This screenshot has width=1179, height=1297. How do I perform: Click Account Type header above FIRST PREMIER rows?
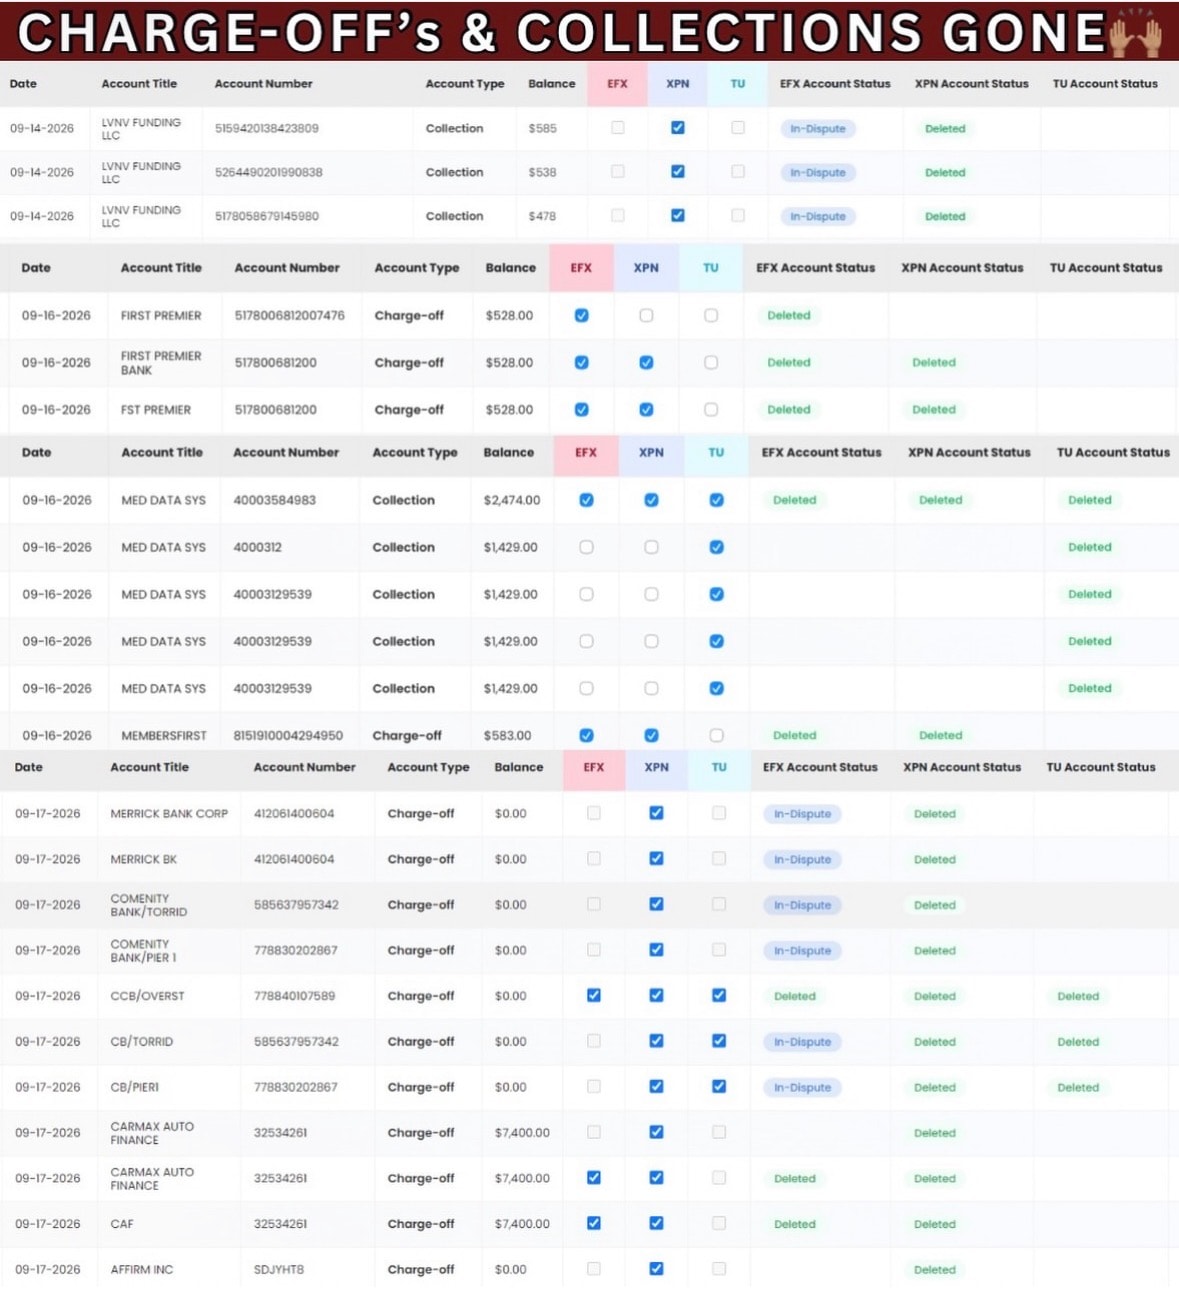[x=417, y=268]
